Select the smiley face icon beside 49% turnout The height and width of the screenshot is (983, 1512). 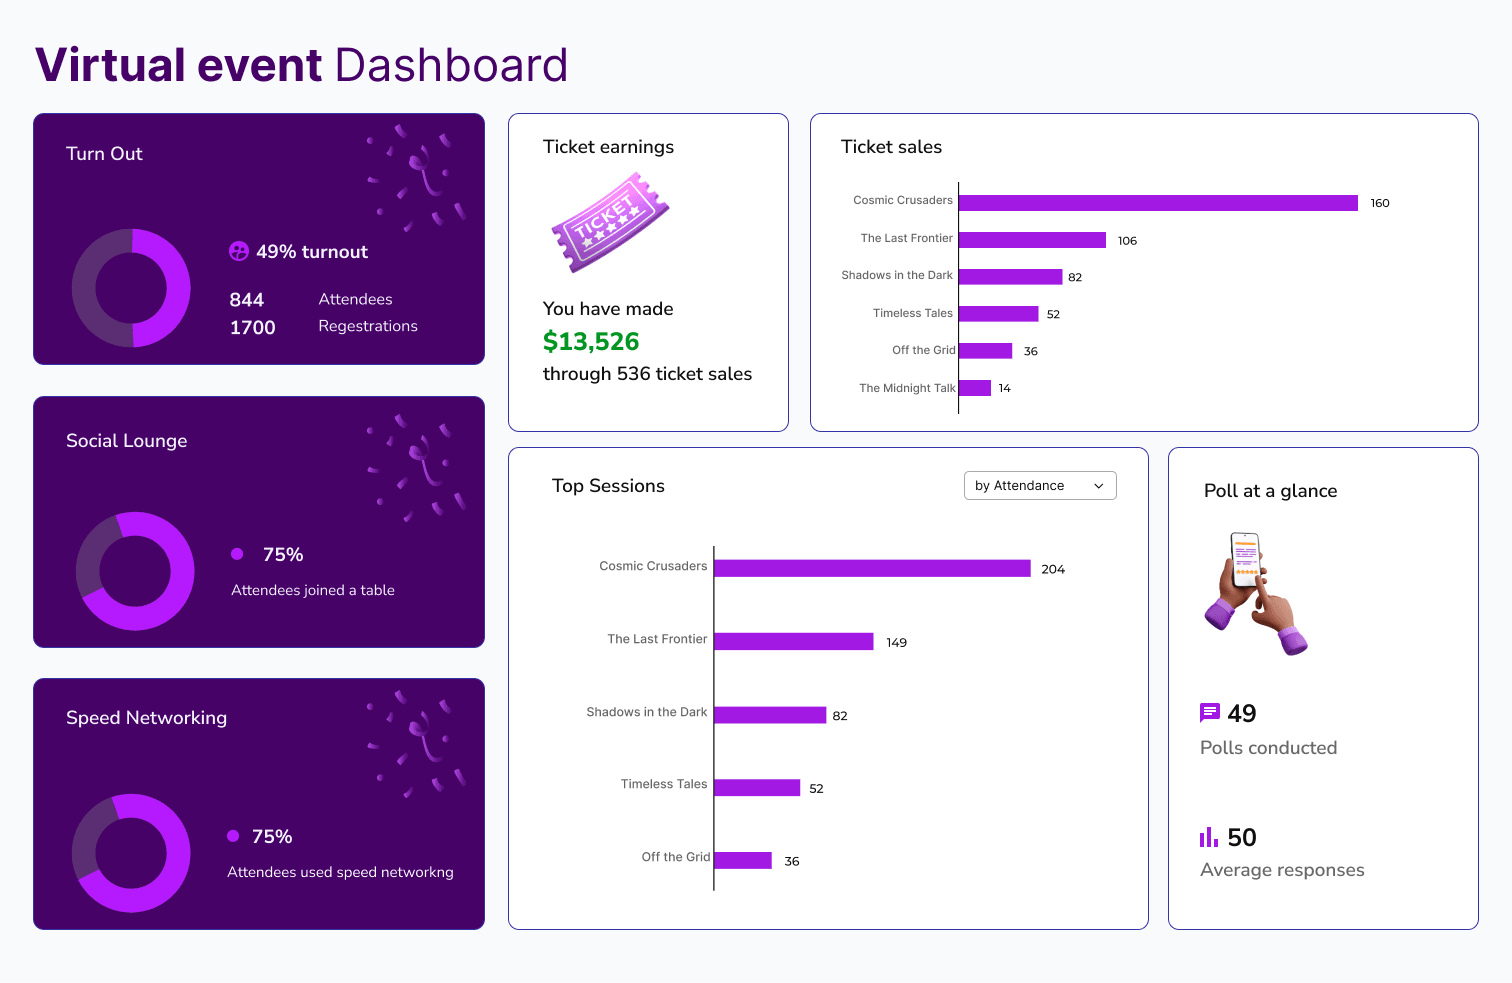239,251
